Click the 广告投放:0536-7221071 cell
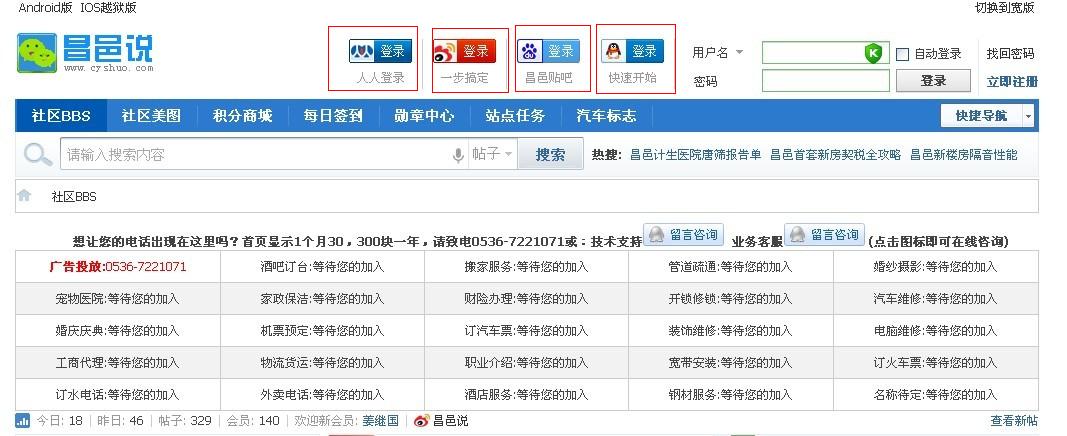Viewport: 1067px width, 436px height. coord(118,267)
